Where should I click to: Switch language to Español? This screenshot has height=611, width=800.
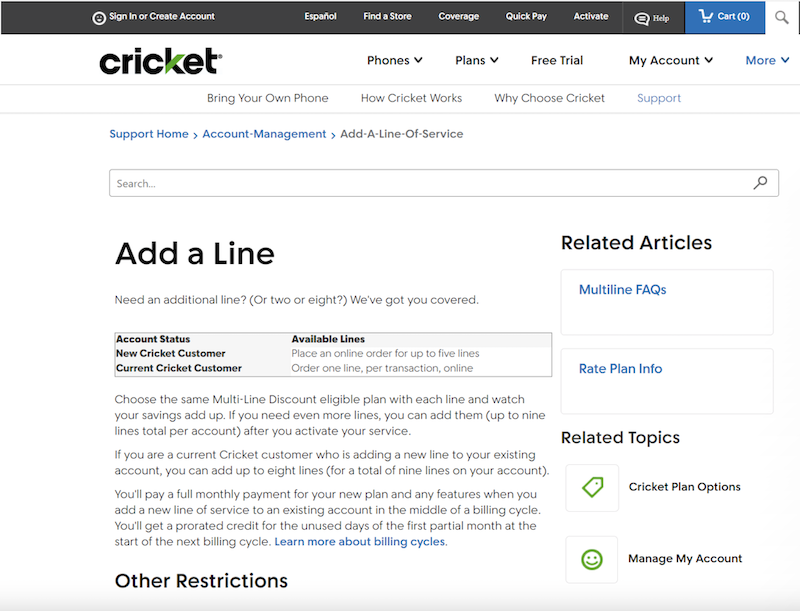[x=320, y=17]
